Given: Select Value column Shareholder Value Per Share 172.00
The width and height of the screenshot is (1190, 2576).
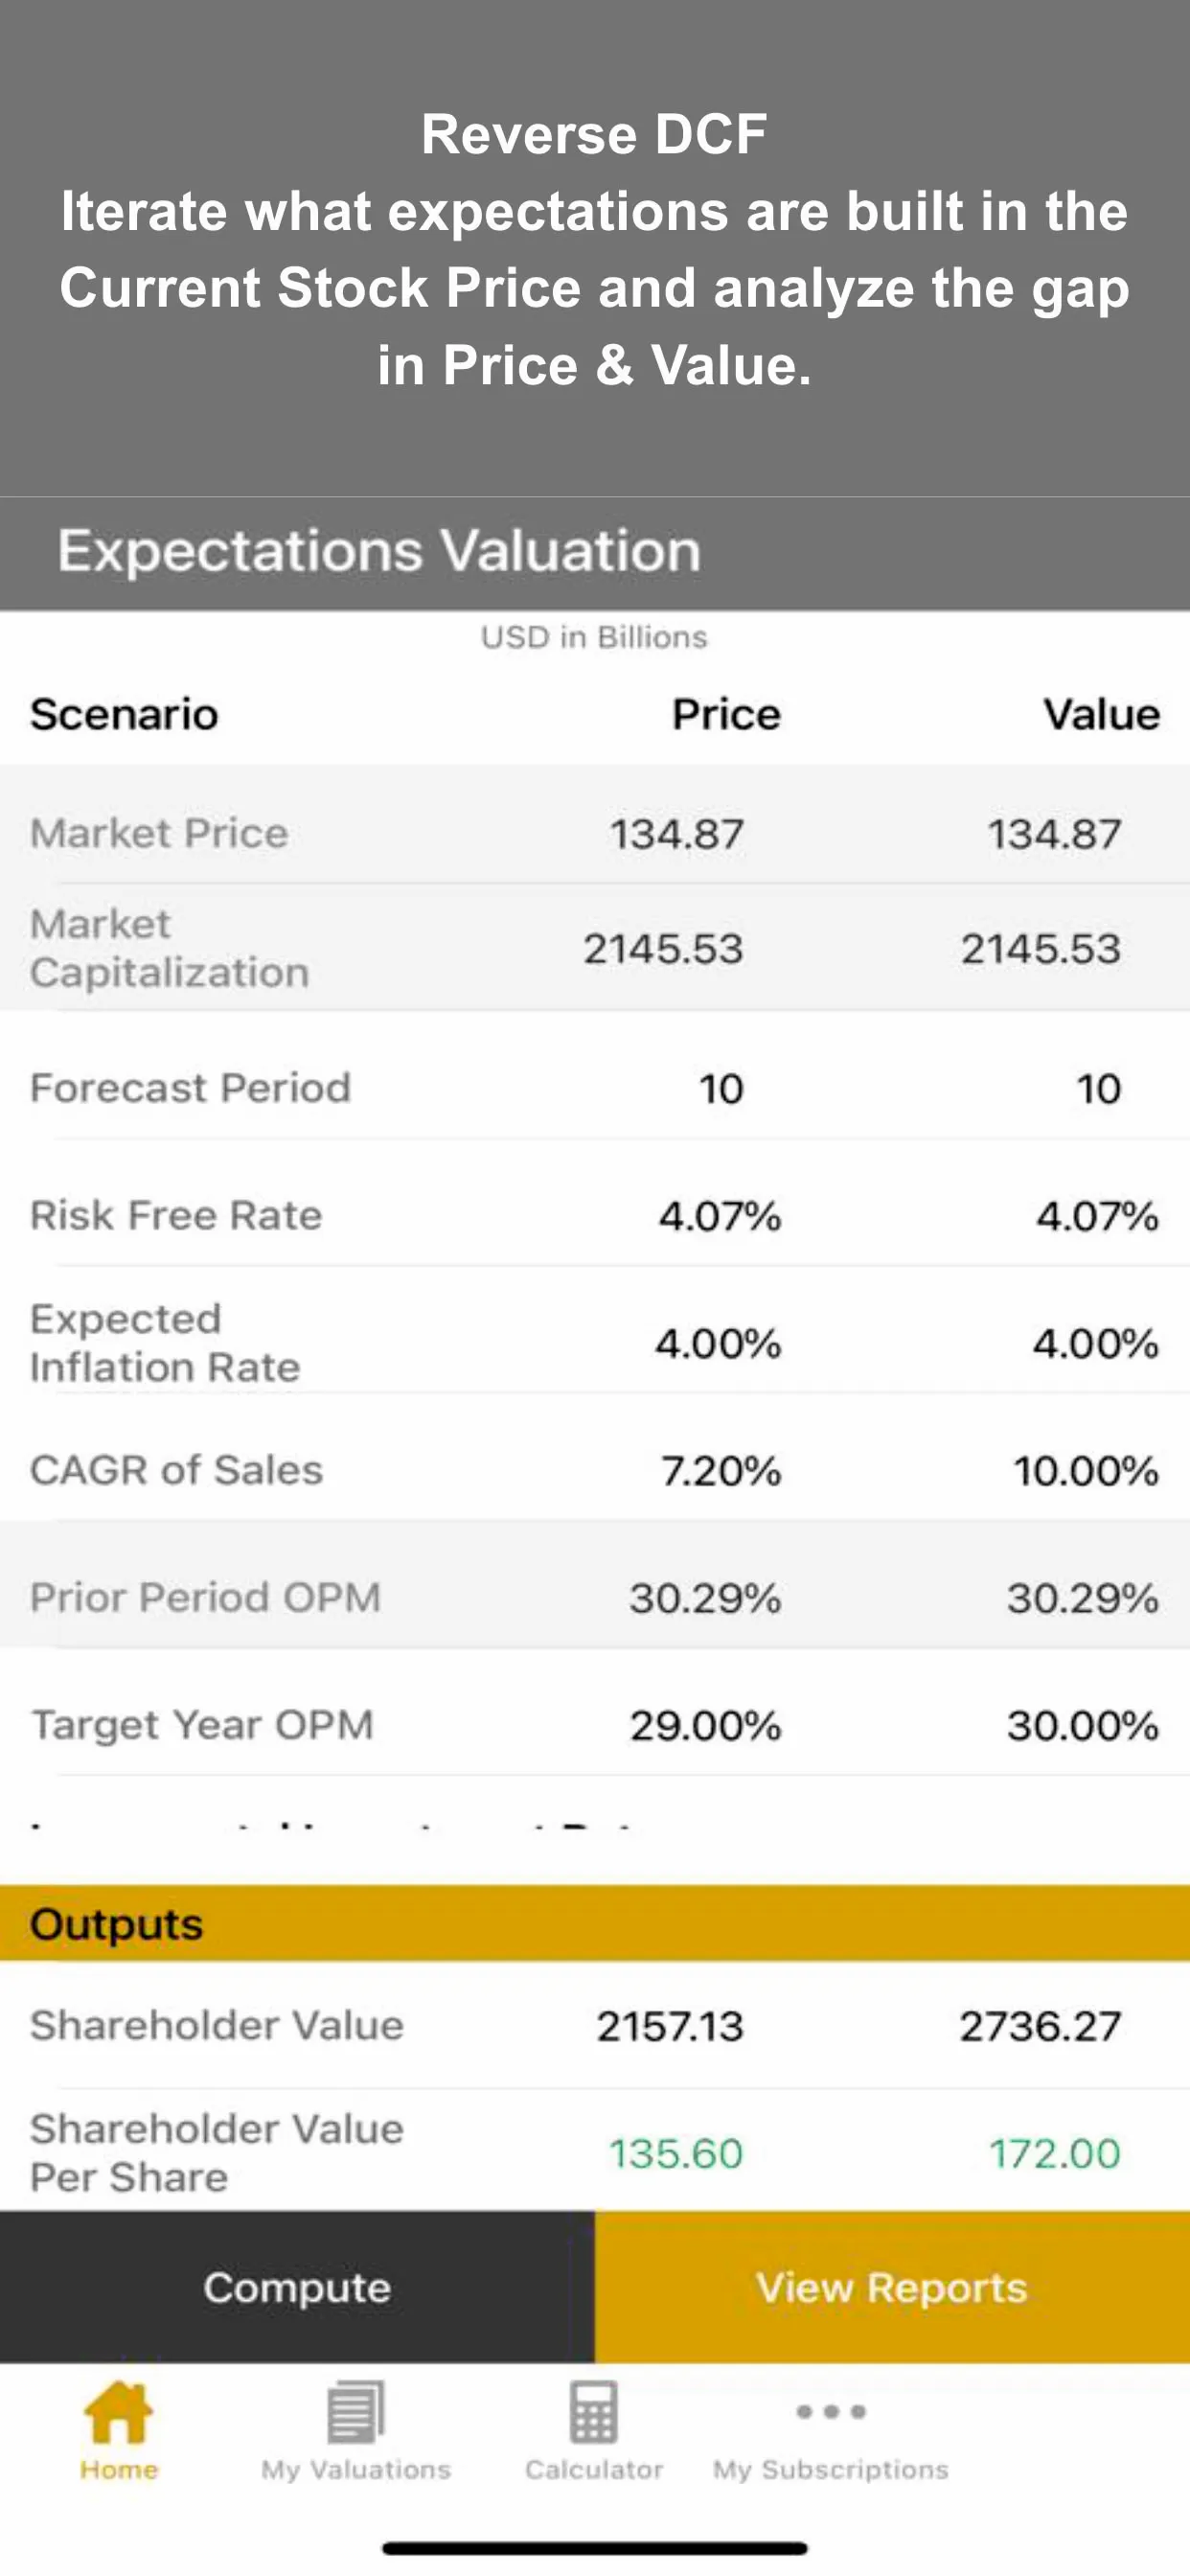Looking at the screenshot, I should click(x=1055, y=2153).
